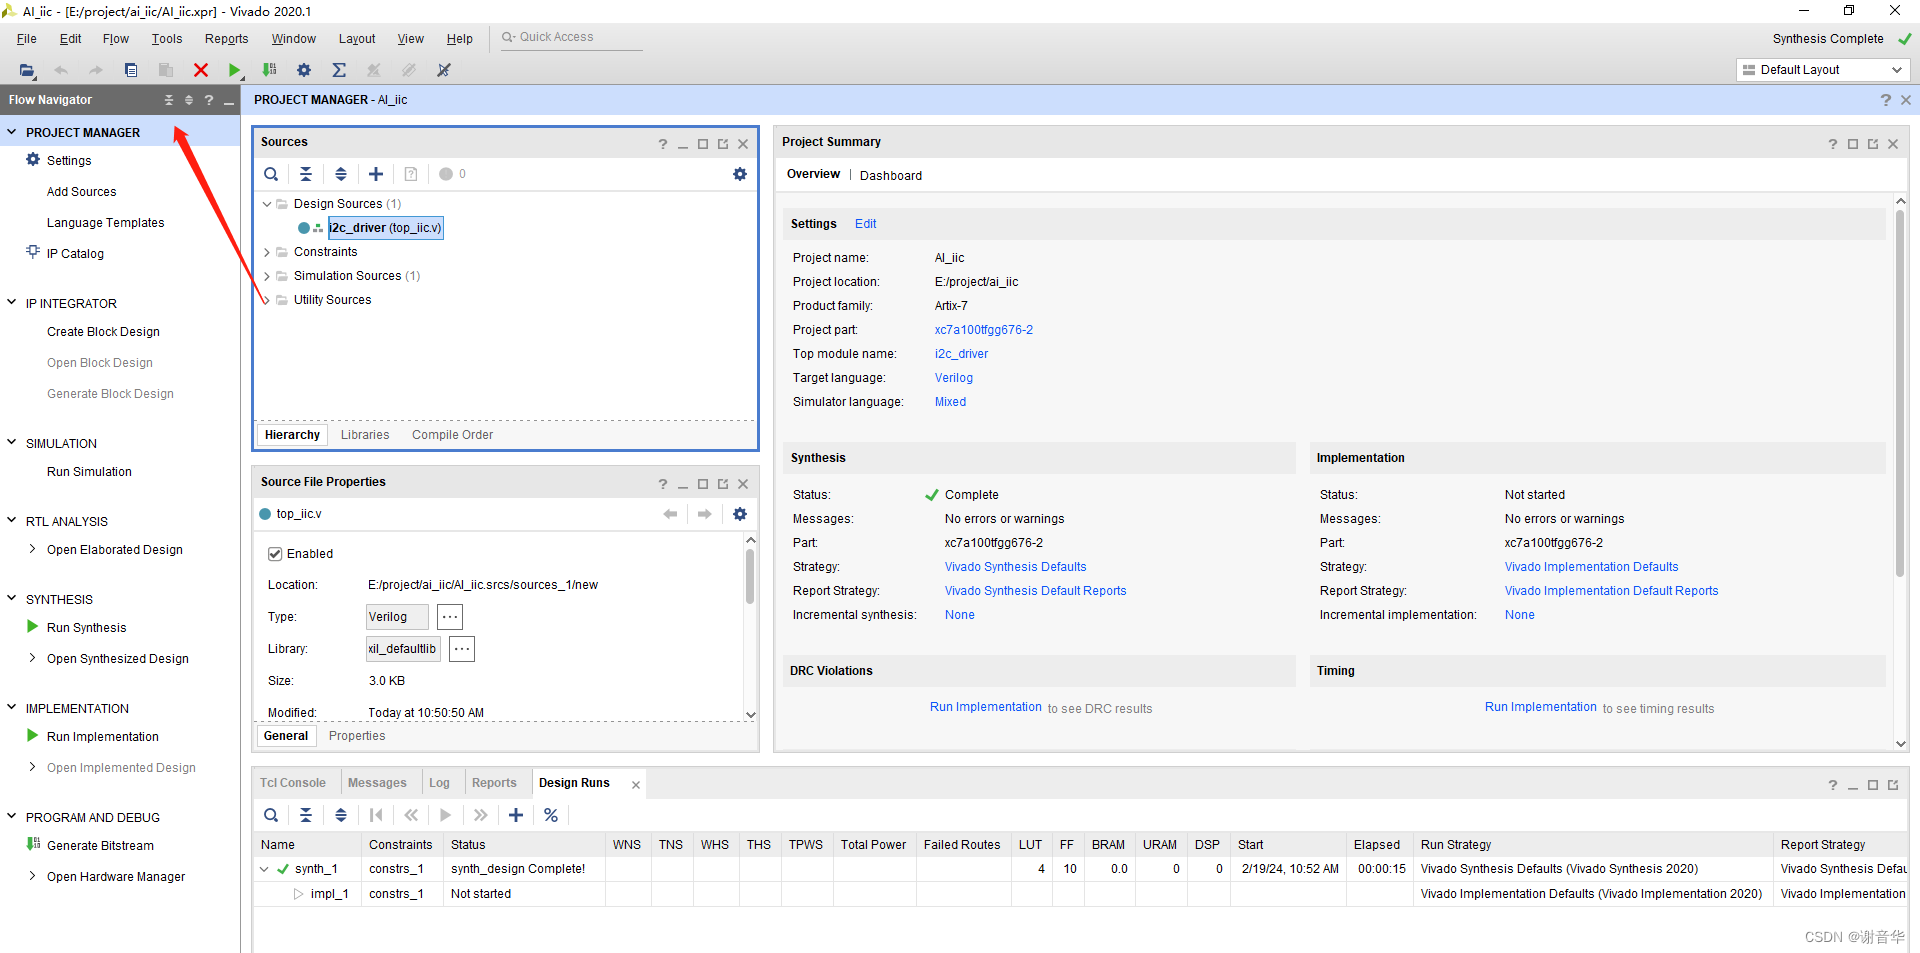Add sources with plus icon
Image resolution: width=1920 pixels, height=953 pixels.
click(376, 174)
